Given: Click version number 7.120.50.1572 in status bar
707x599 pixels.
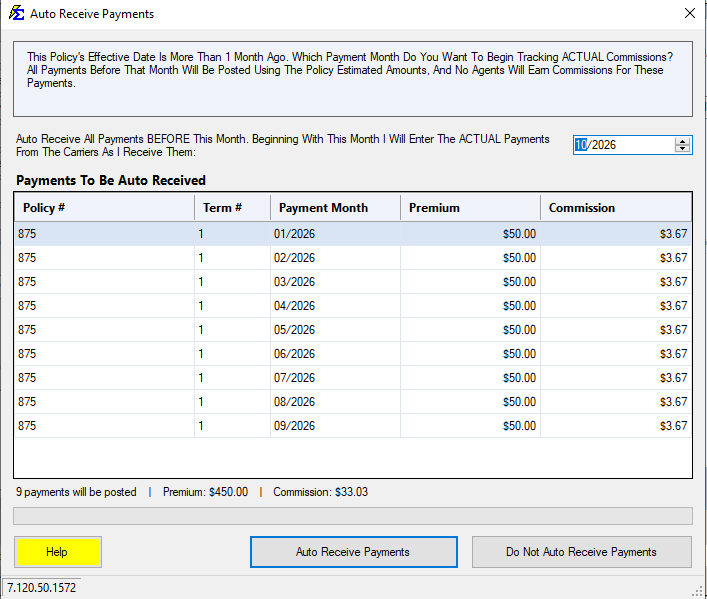Looking at the screenshot, I should pyautogui.click(x=41, y=588).
